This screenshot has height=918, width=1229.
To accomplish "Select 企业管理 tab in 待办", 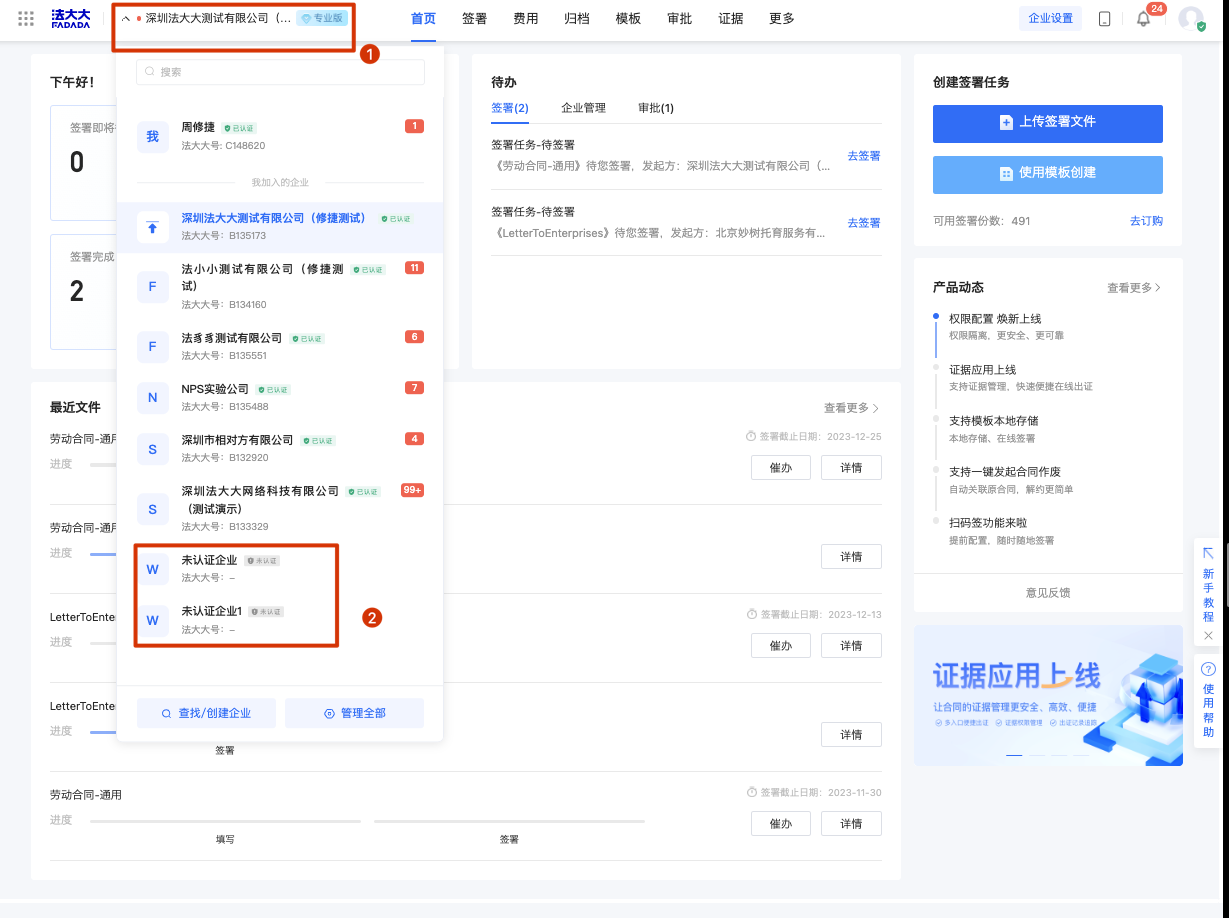I will [584, 108].
